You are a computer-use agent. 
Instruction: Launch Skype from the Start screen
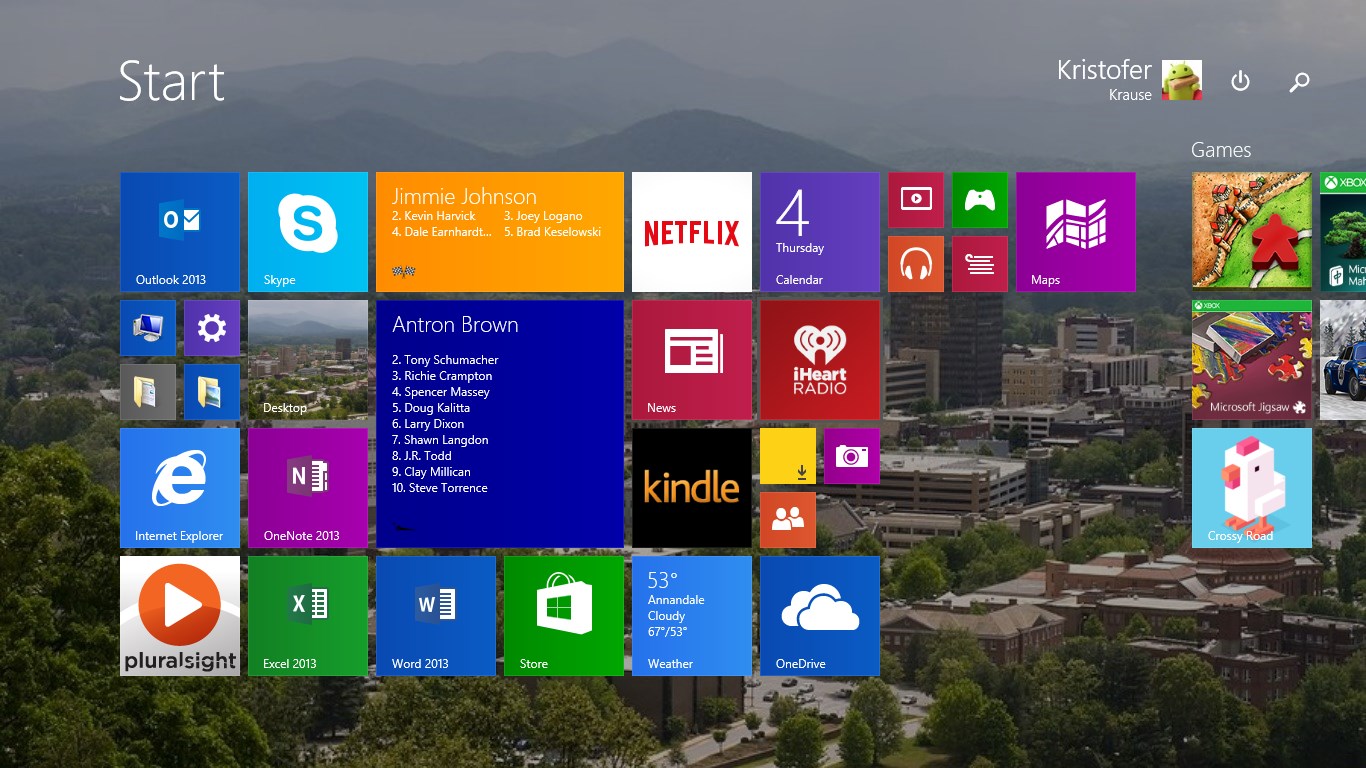[308, 232]
